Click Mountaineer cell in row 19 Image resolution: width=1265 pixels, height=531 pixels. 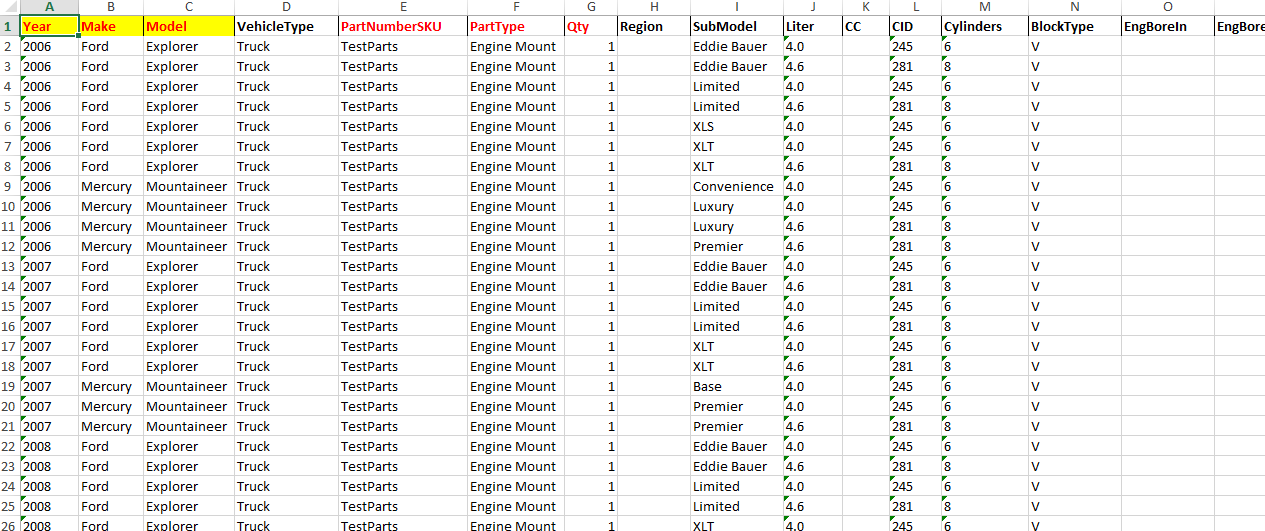click(x=189, y=386)
